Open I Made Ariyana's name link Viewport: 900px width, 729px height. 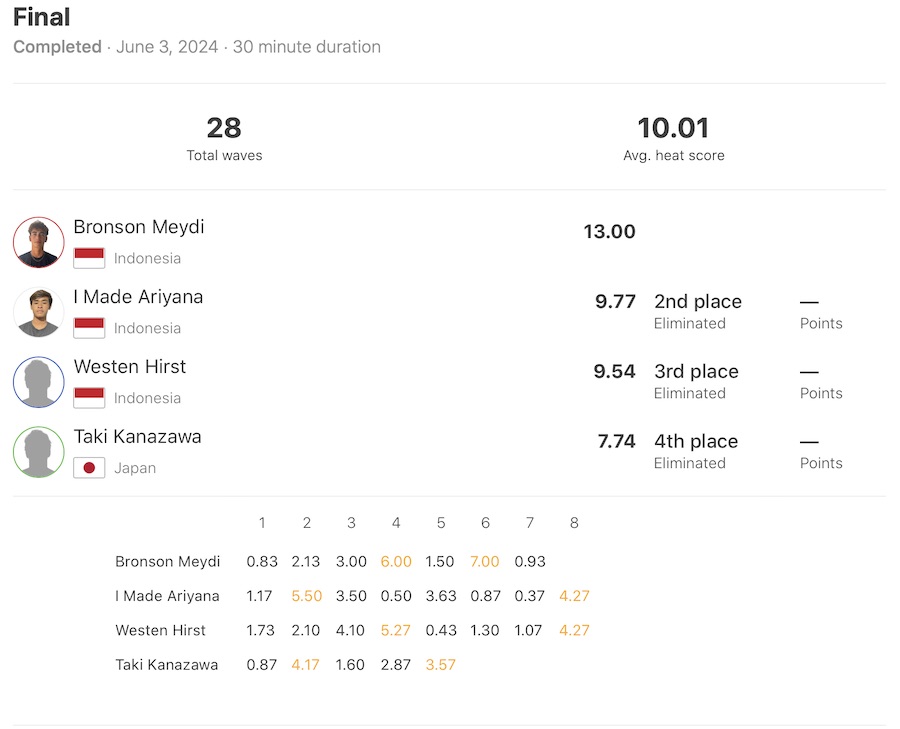point(138,297)
